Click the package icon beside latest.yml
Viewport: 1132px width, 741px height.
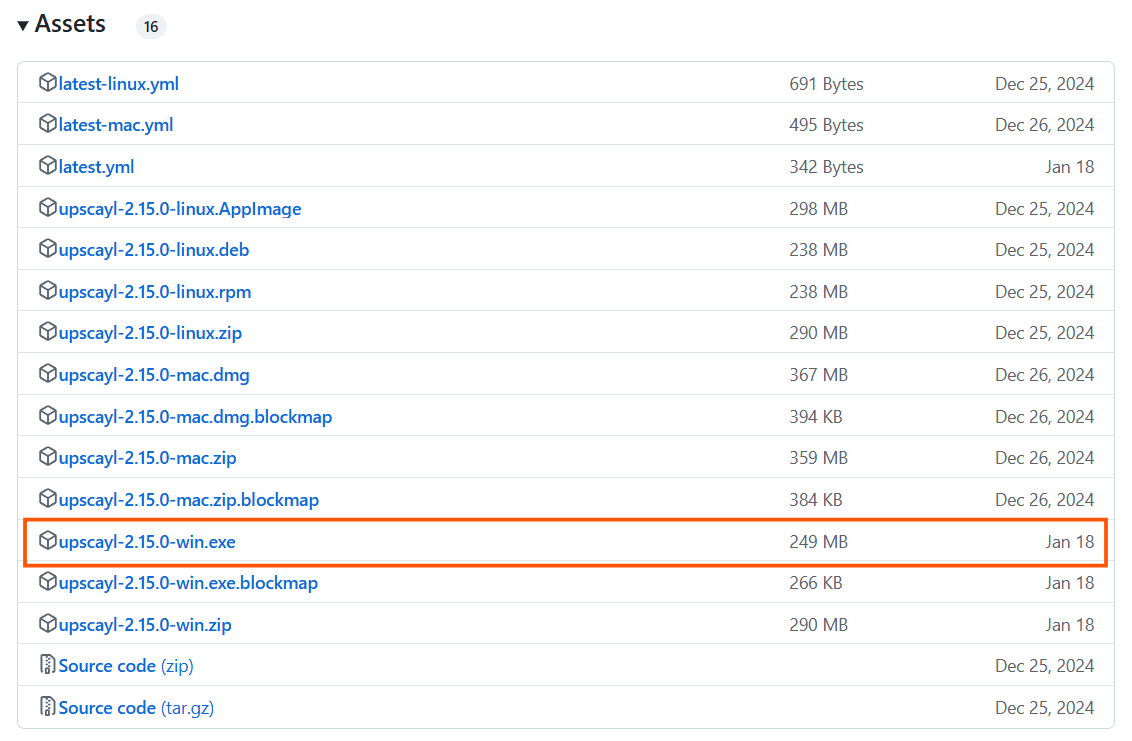[48, 166]
